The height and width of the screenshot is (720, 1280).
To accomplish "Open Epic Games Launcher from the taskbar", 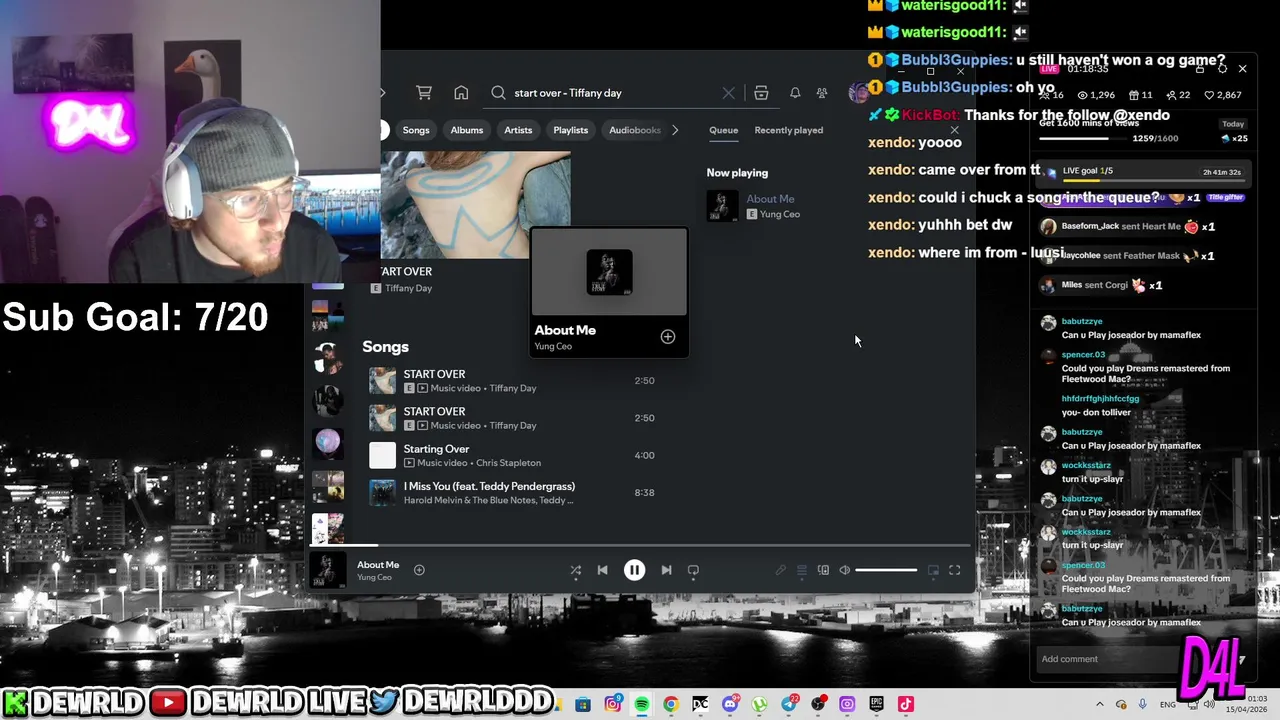I will (877, 704).
